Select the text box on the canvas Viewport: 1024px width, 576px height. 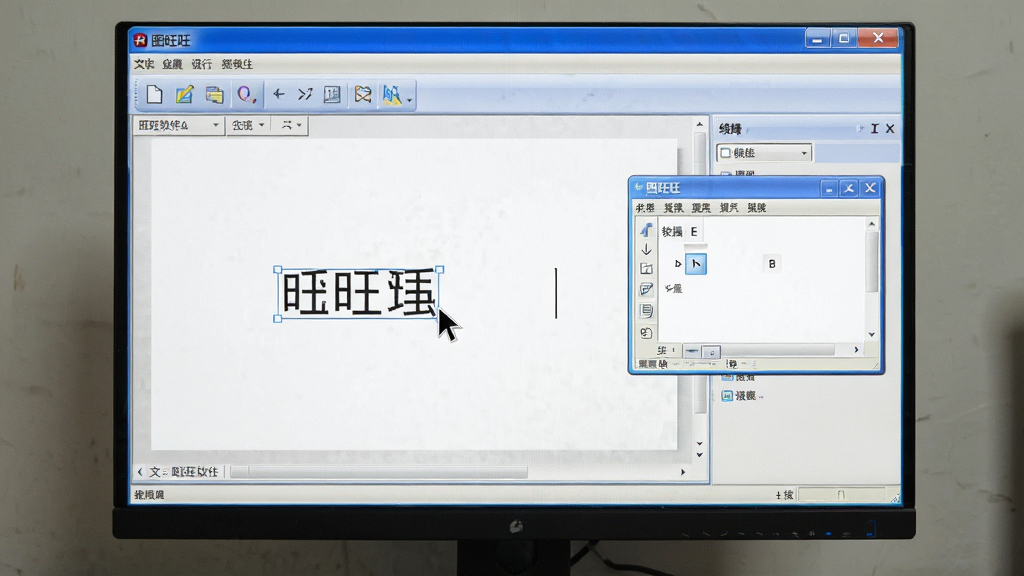click(x=359, y=294)
